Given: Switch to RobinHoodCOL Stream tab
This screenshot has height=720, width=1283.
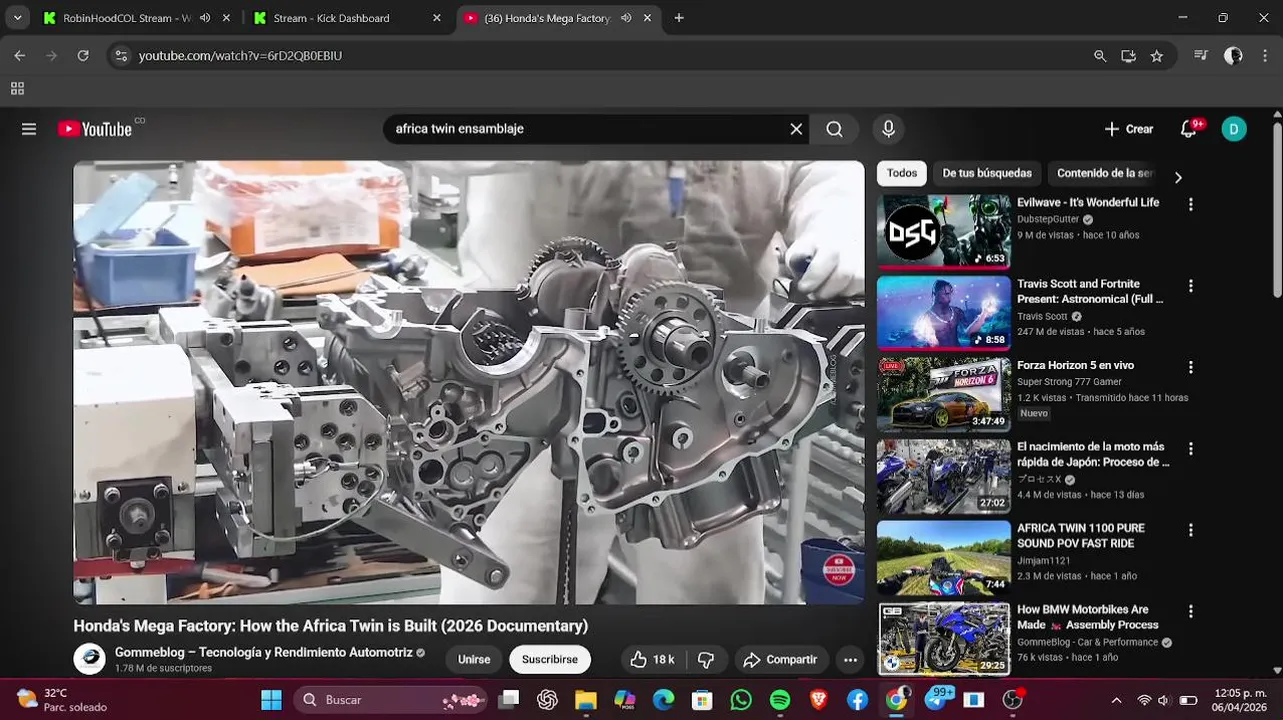Looking at the screenshot, I should coord(125,18).
